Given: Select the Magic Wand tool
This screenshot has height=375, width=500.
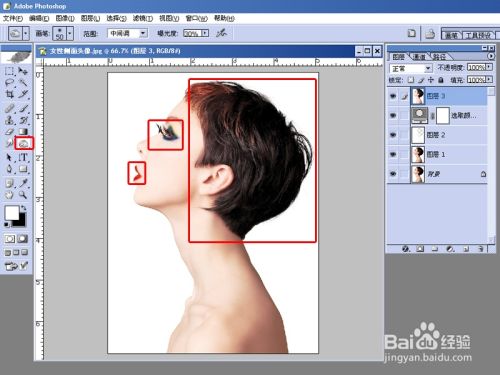Looking at the screenshot, I should pyautogui.click(x=23, y=83).
